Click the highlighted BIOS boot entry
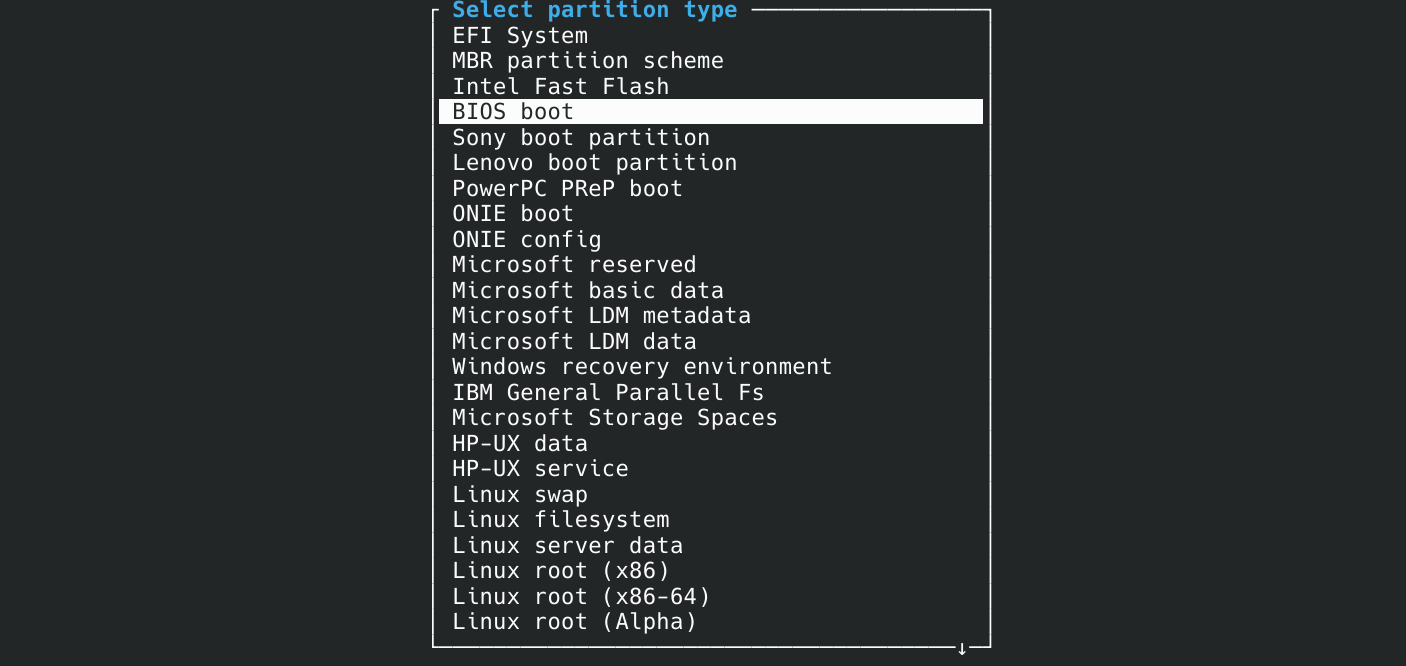 coord(512,111)
